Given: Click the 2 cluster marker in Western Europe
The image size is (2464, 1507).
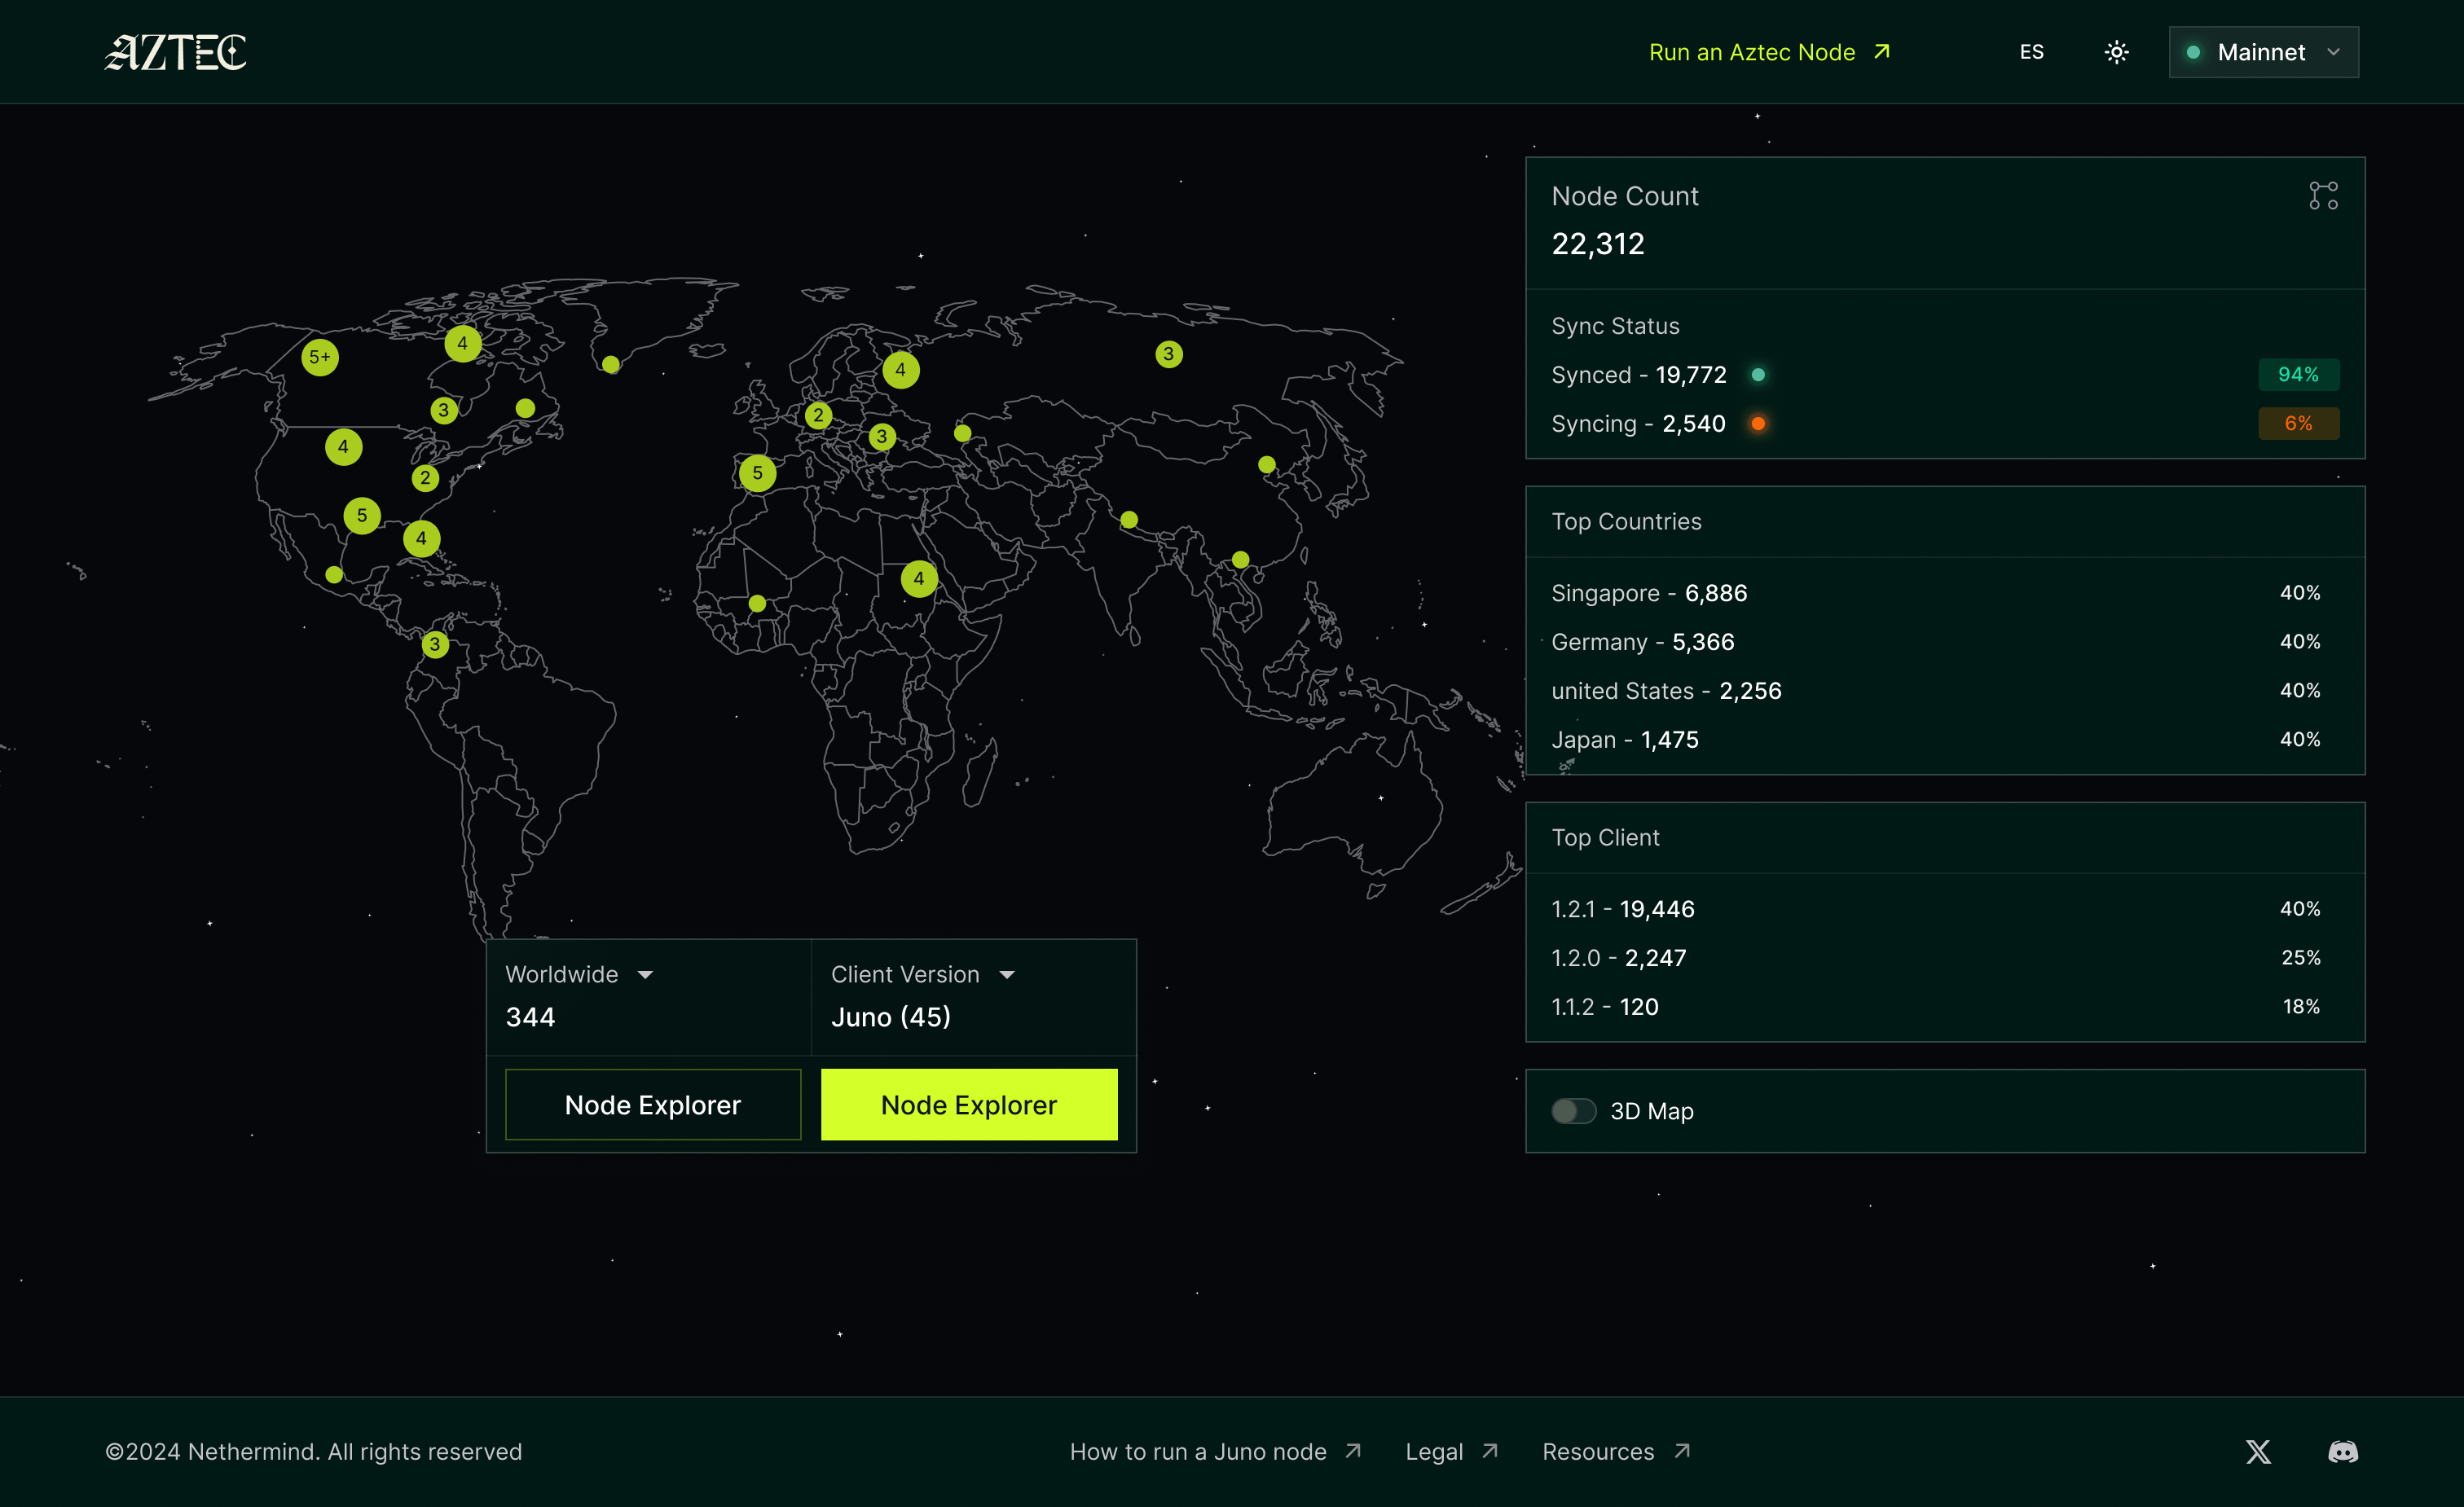Looking at the screenshot, I should coord(818,415).
